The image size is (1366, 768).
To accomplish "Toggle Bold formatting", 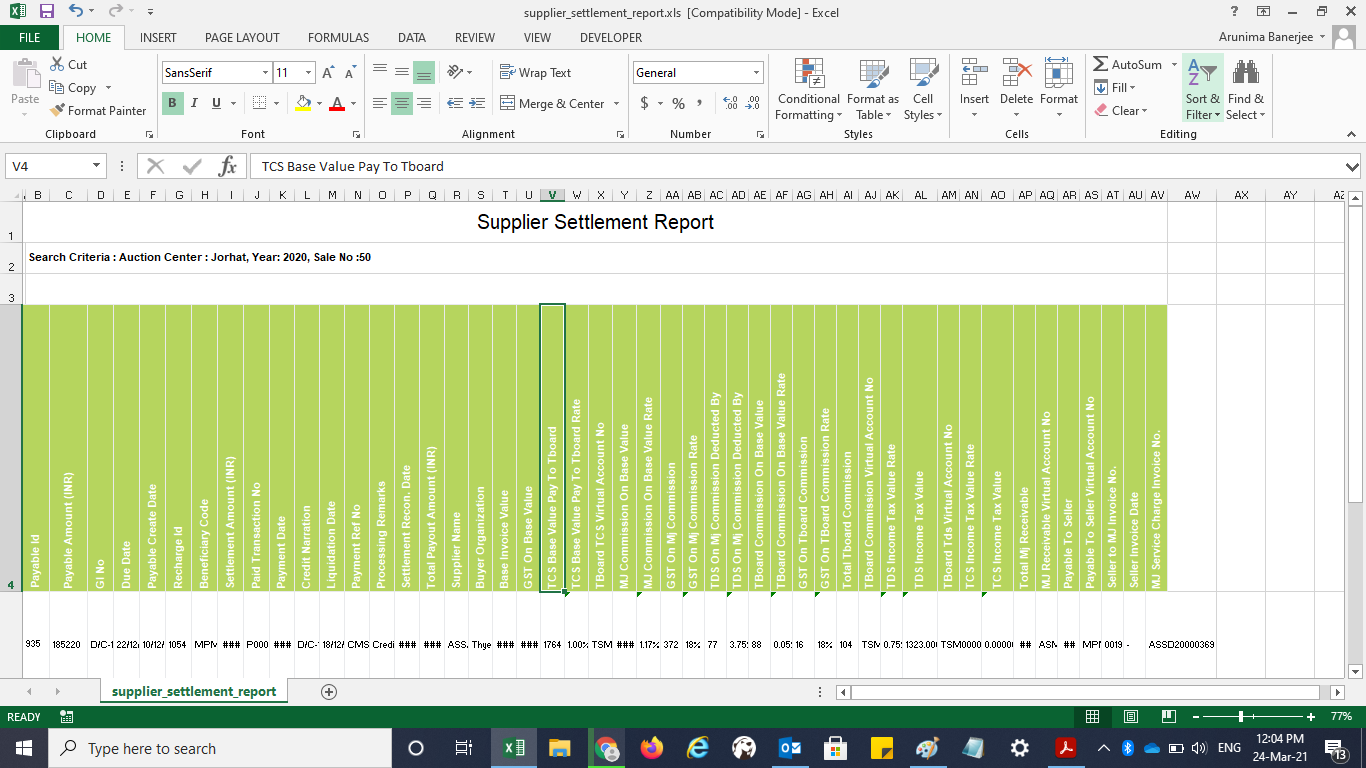I will click(x=172, y=103).
